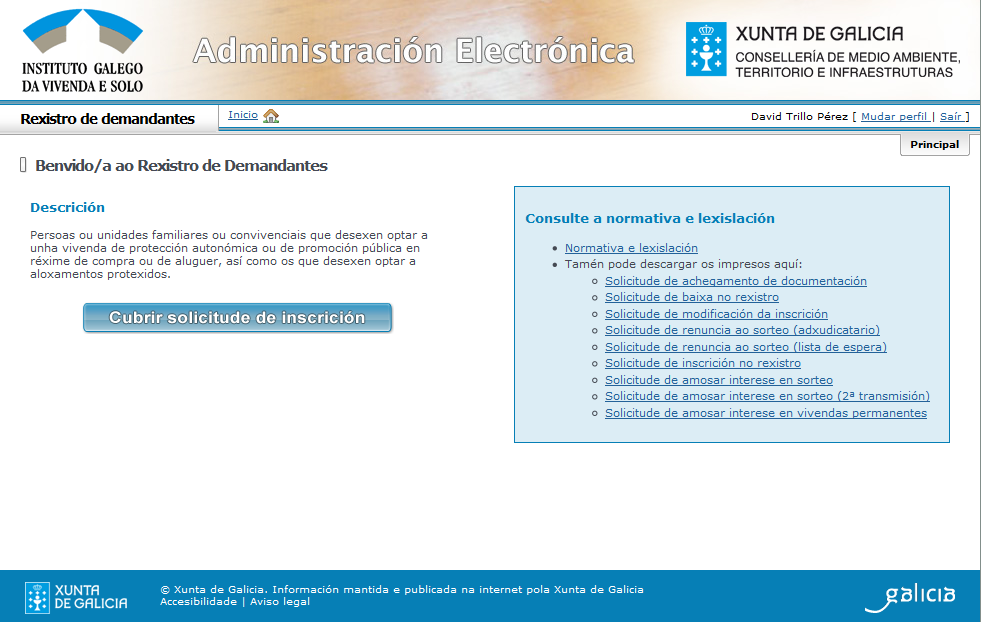Image resolution: width=981 pixels, height=622 pixels.
Task: Open Solicitude de renuncia ao sorteo (adxudicatario)
Action: 743,330
